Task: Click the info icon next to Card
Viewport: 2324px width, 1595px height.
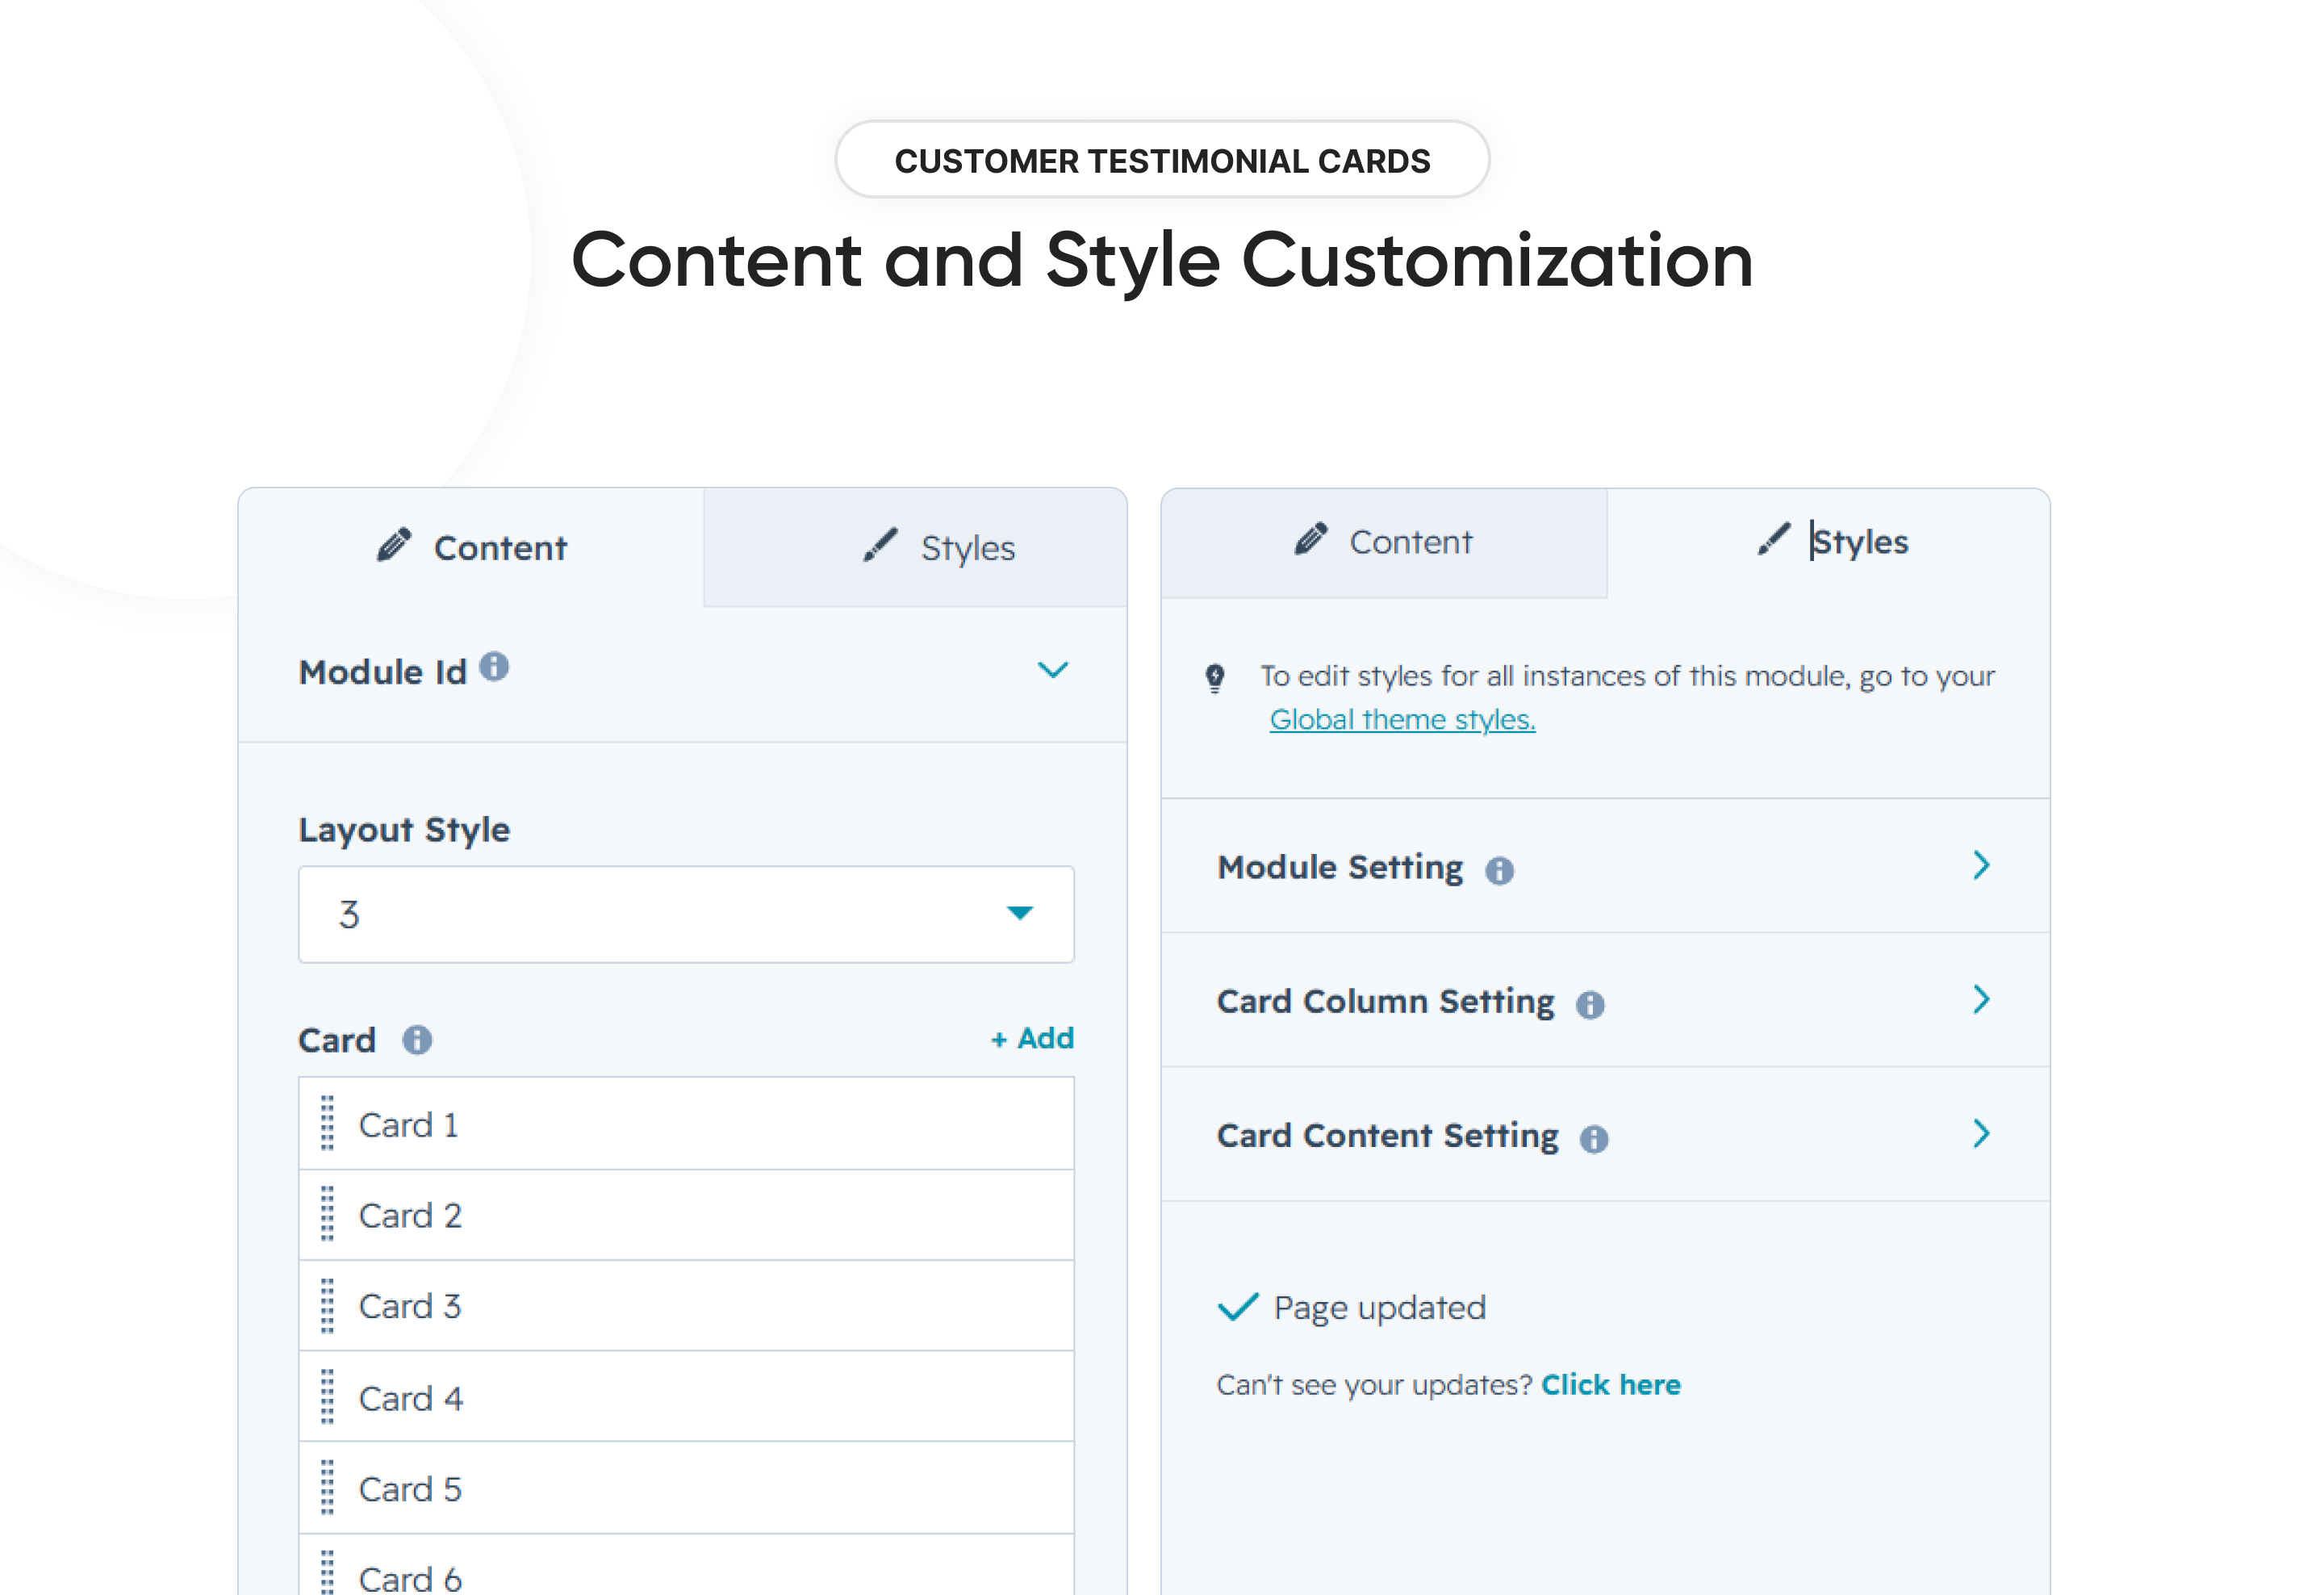Action: [x=417, y=1040]
